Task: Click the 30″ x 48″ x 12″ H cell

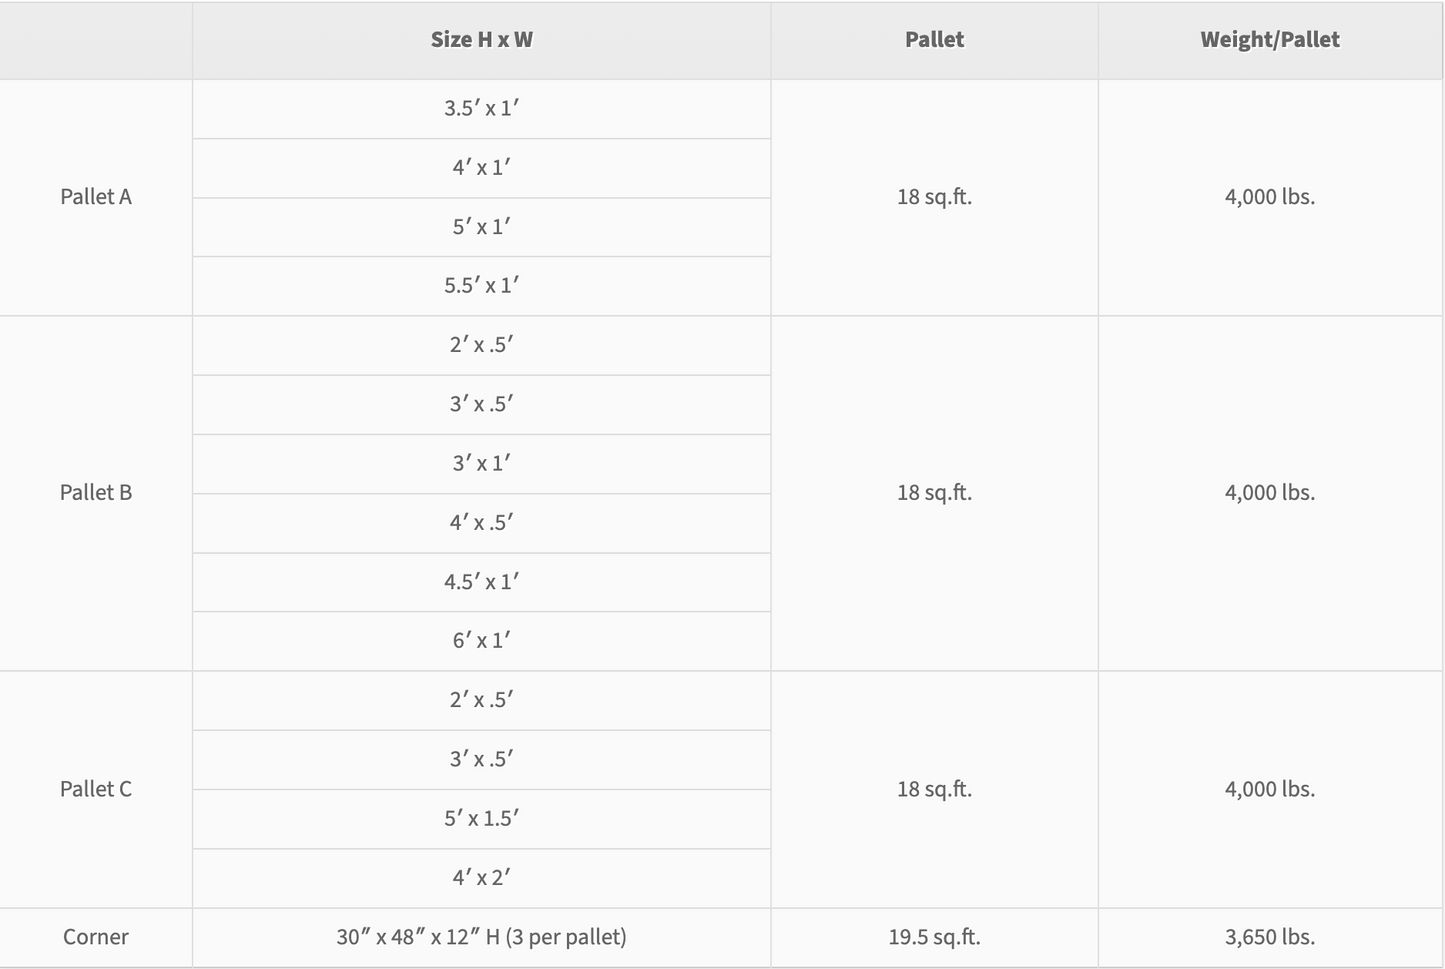Action: 481,937
